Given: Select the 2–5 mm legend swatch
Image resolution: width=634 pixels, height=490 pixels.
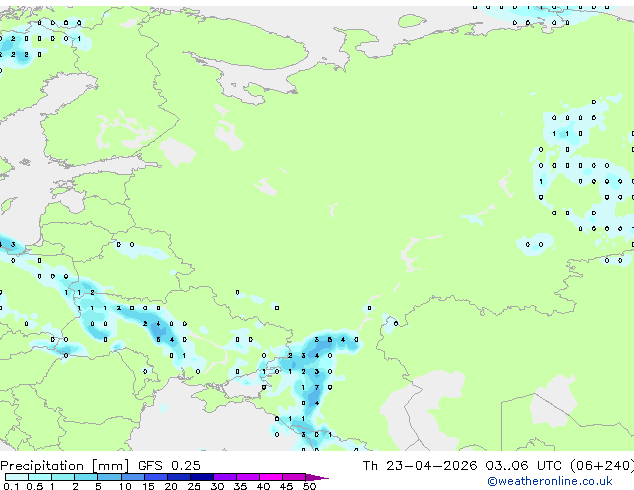Looking at the screenshot, I should click(86, 477).
